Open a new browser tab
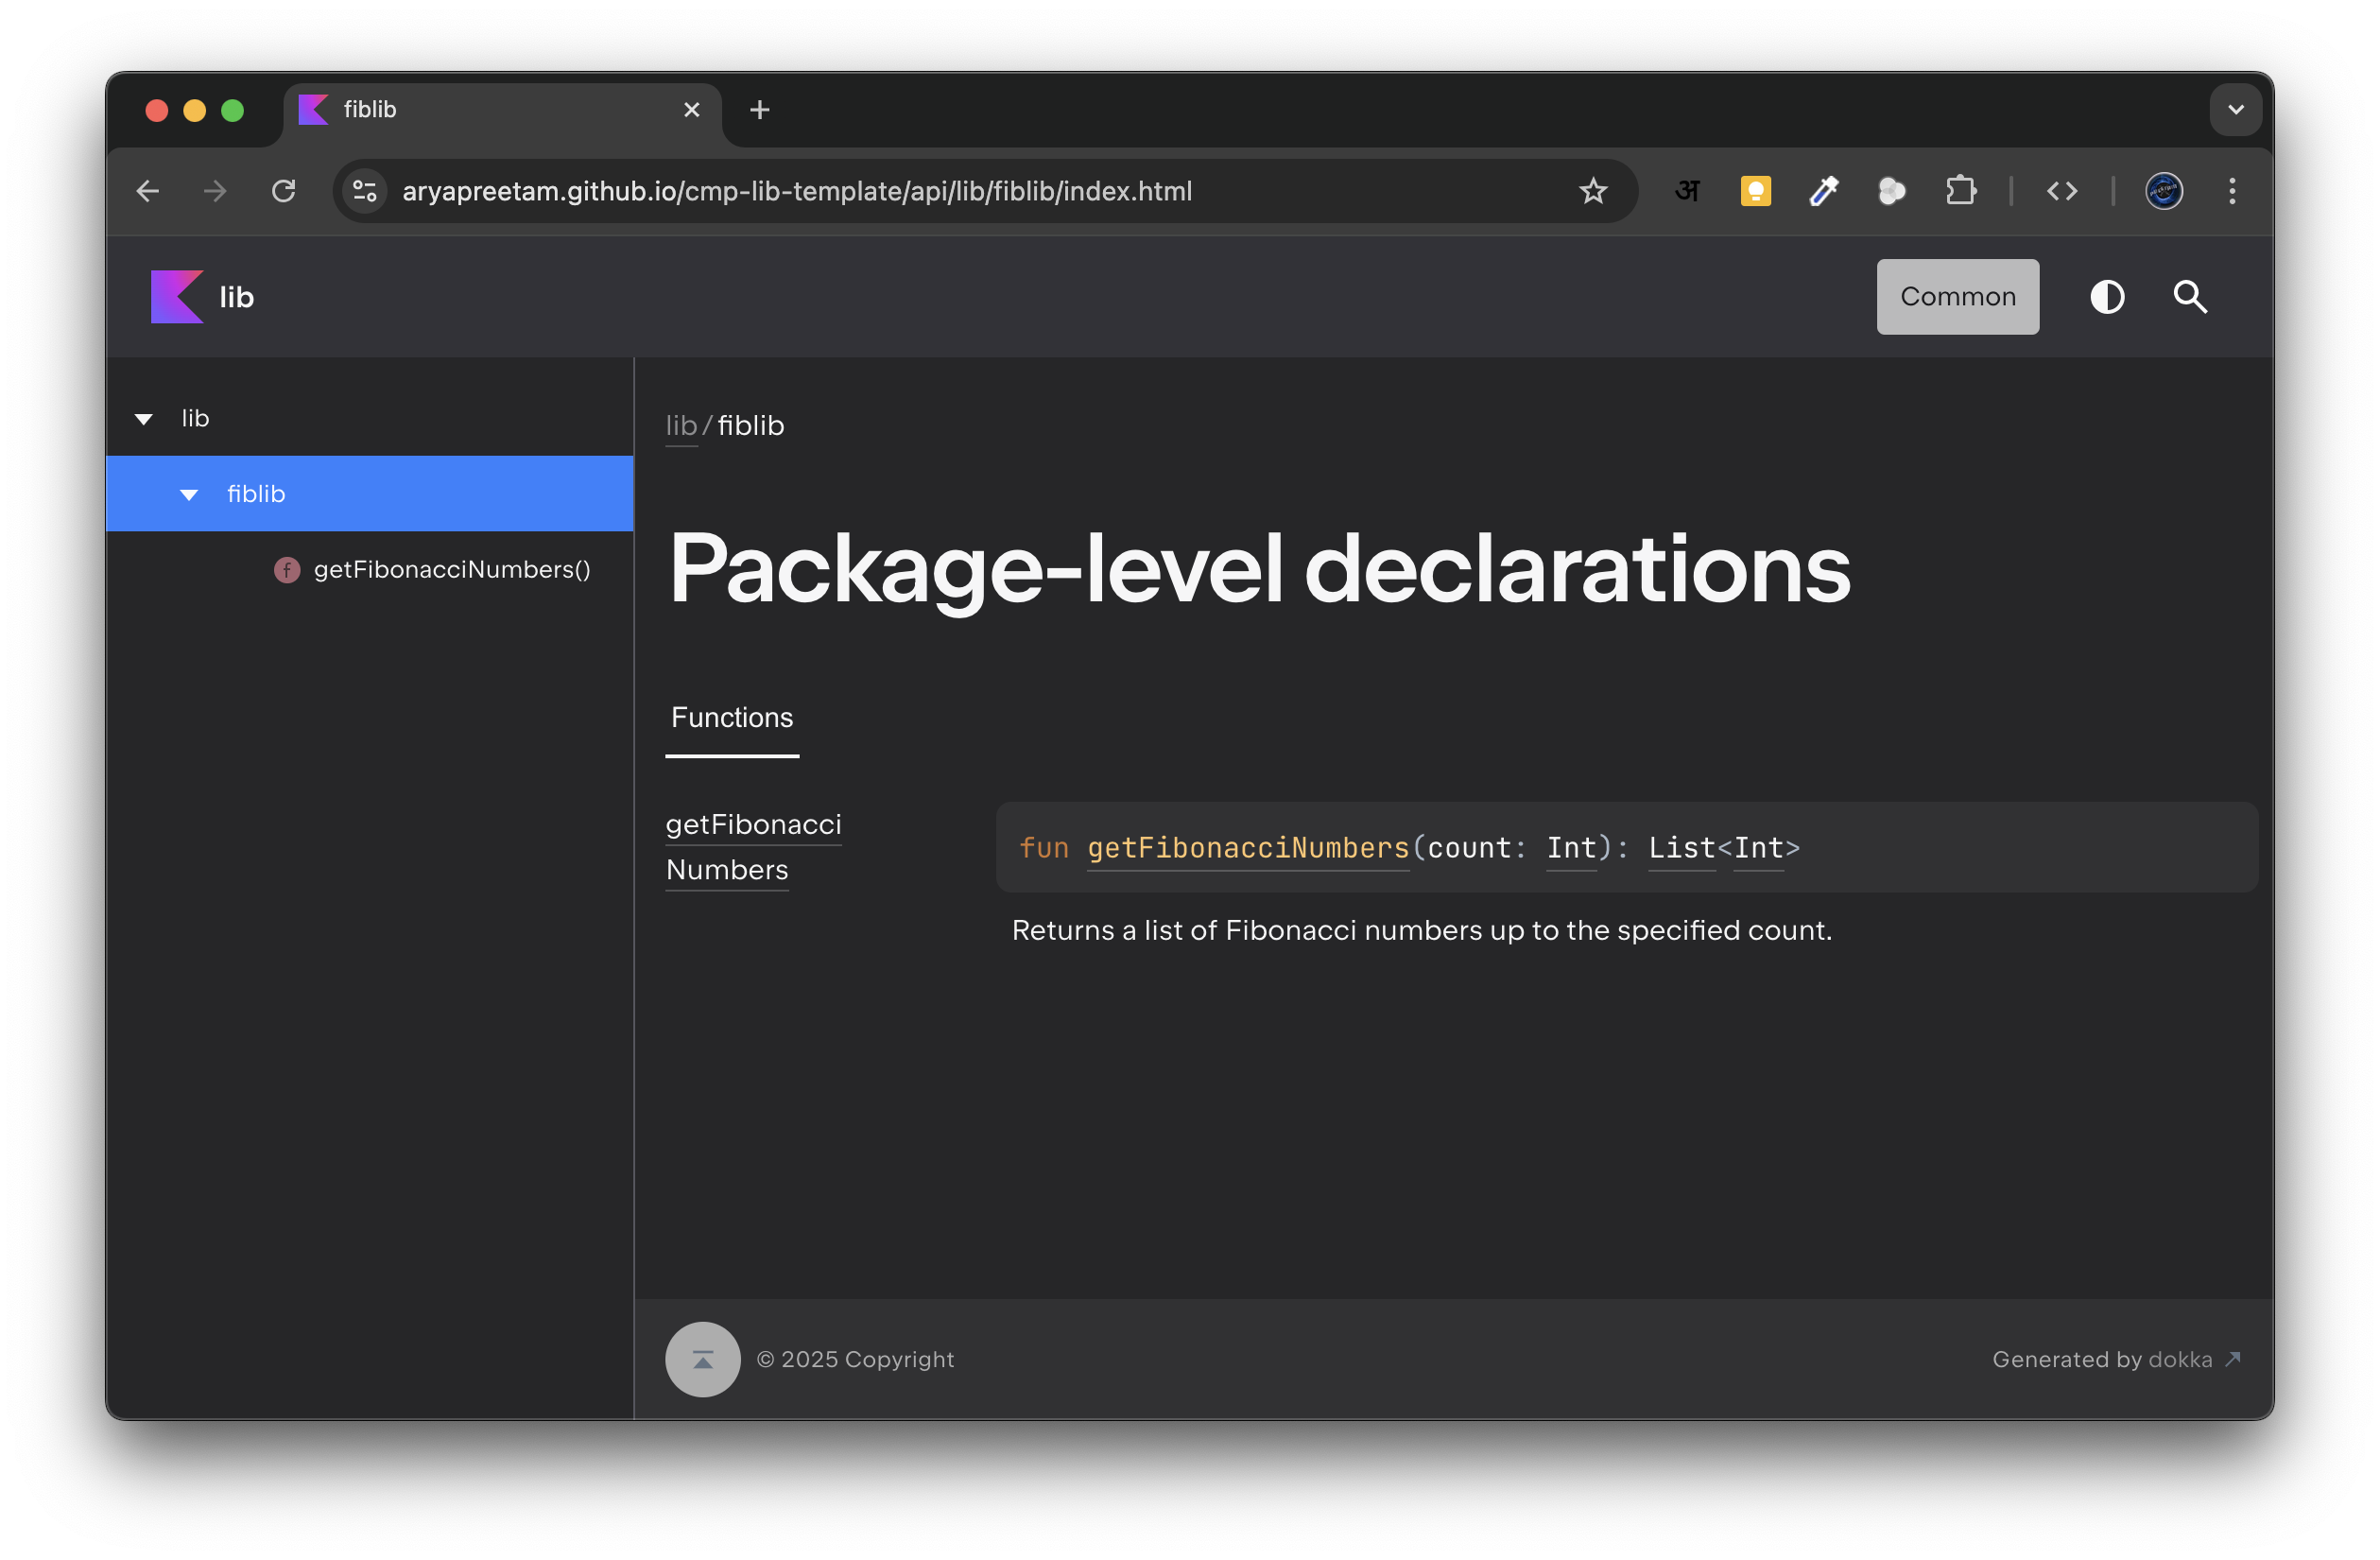Screen dimensions: 2380x1560 tap(760, 110)
